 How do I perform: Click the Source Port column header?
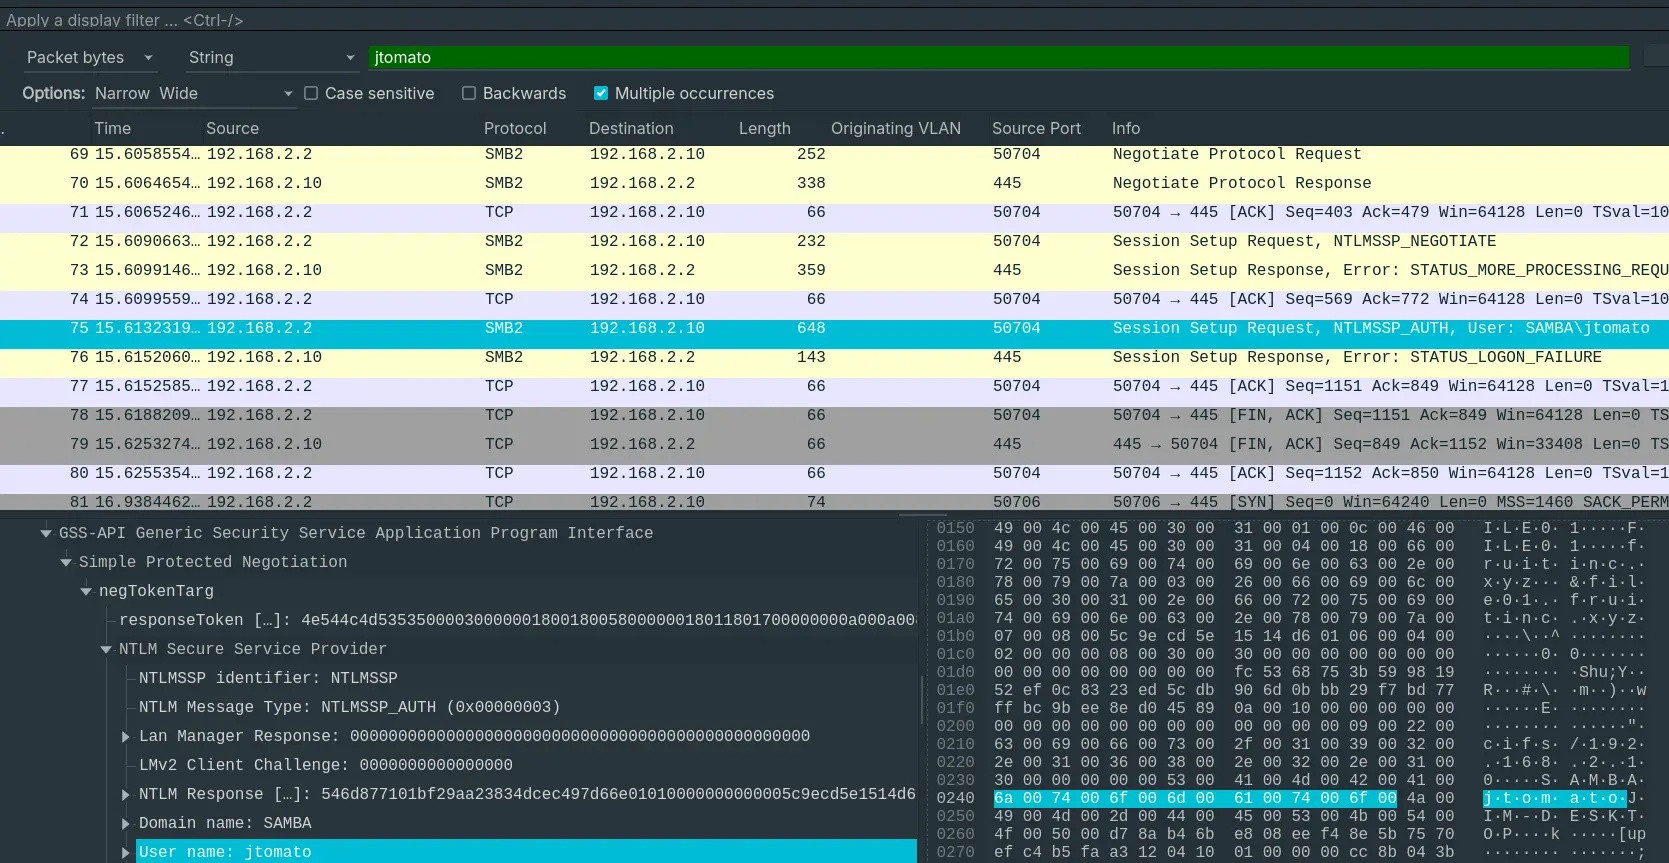[1036, 128]
